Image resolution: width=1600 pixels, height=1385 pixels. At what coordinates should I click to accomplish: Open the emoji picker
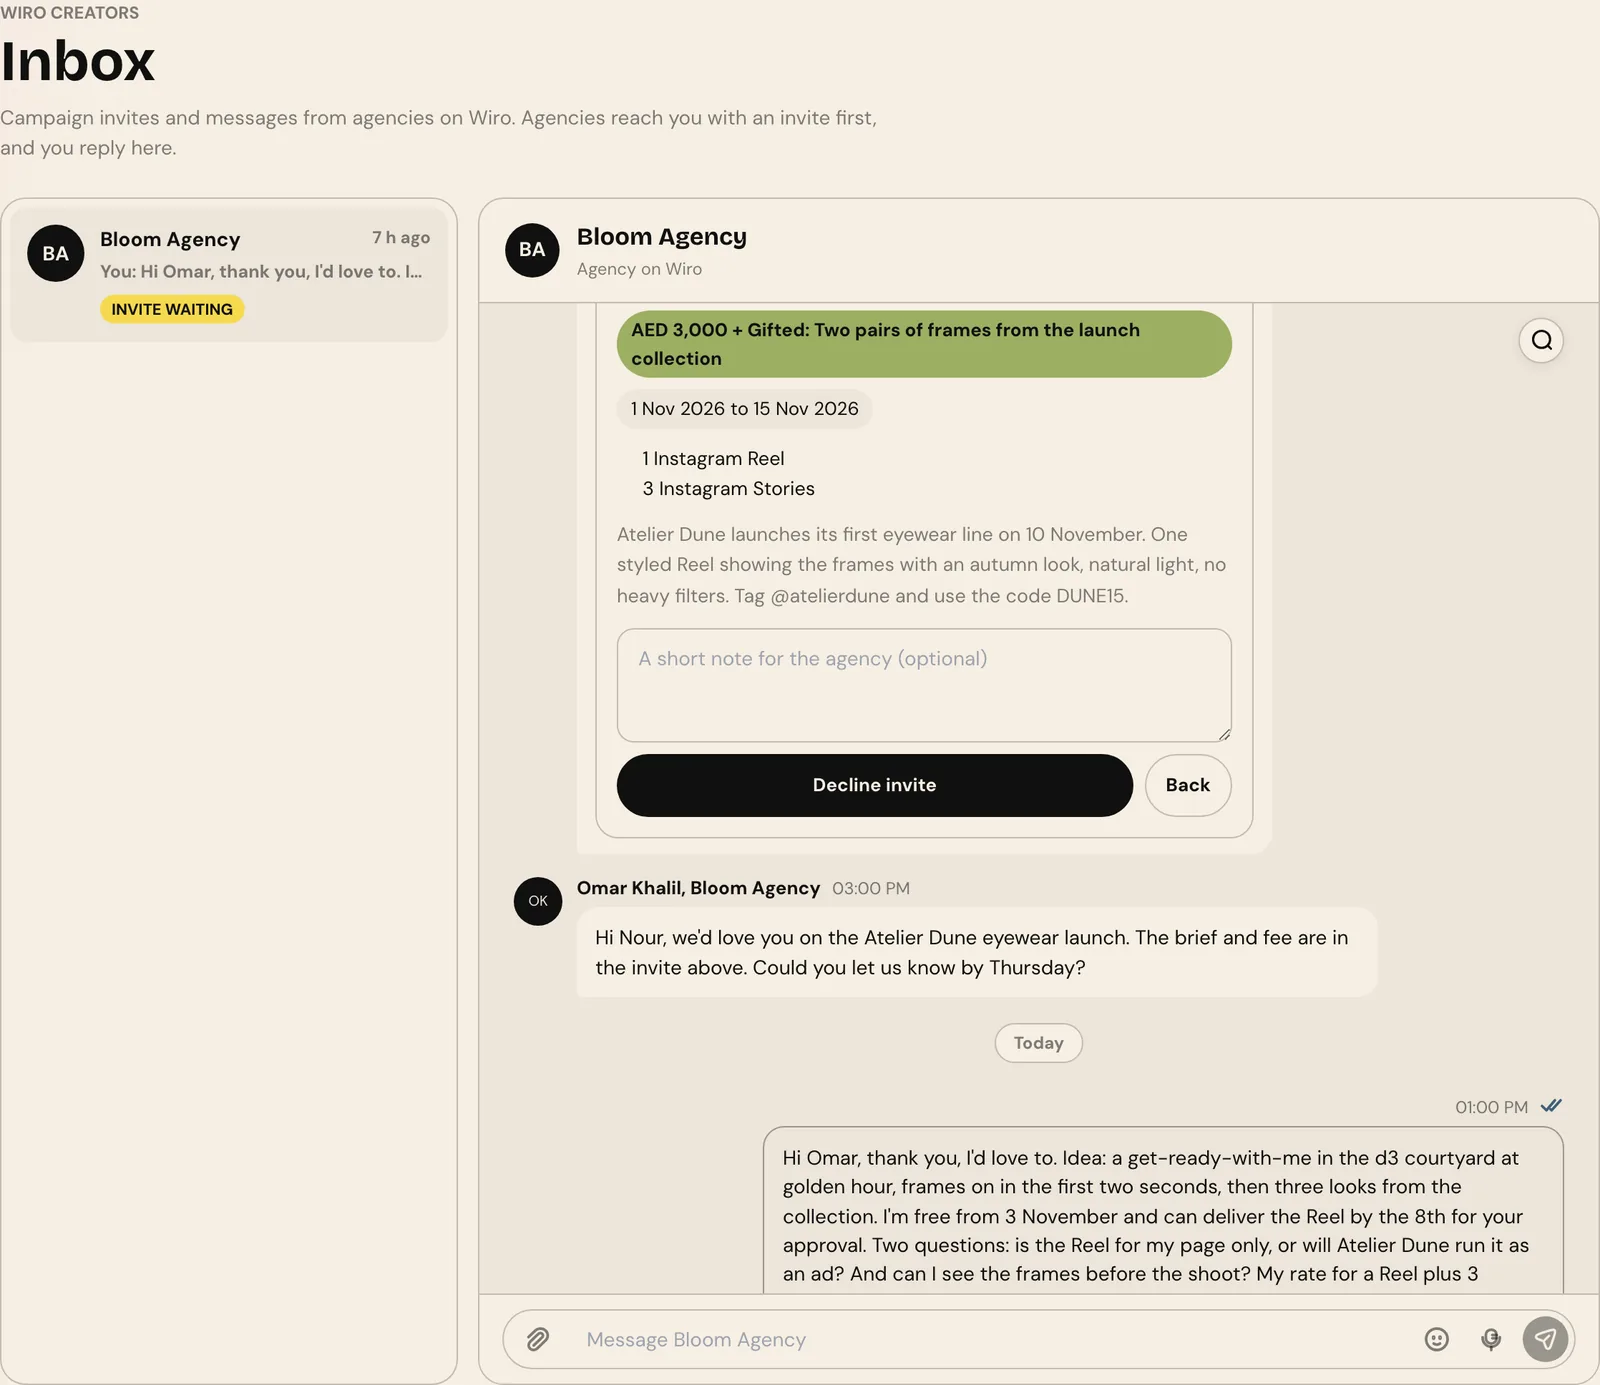1436,1339
